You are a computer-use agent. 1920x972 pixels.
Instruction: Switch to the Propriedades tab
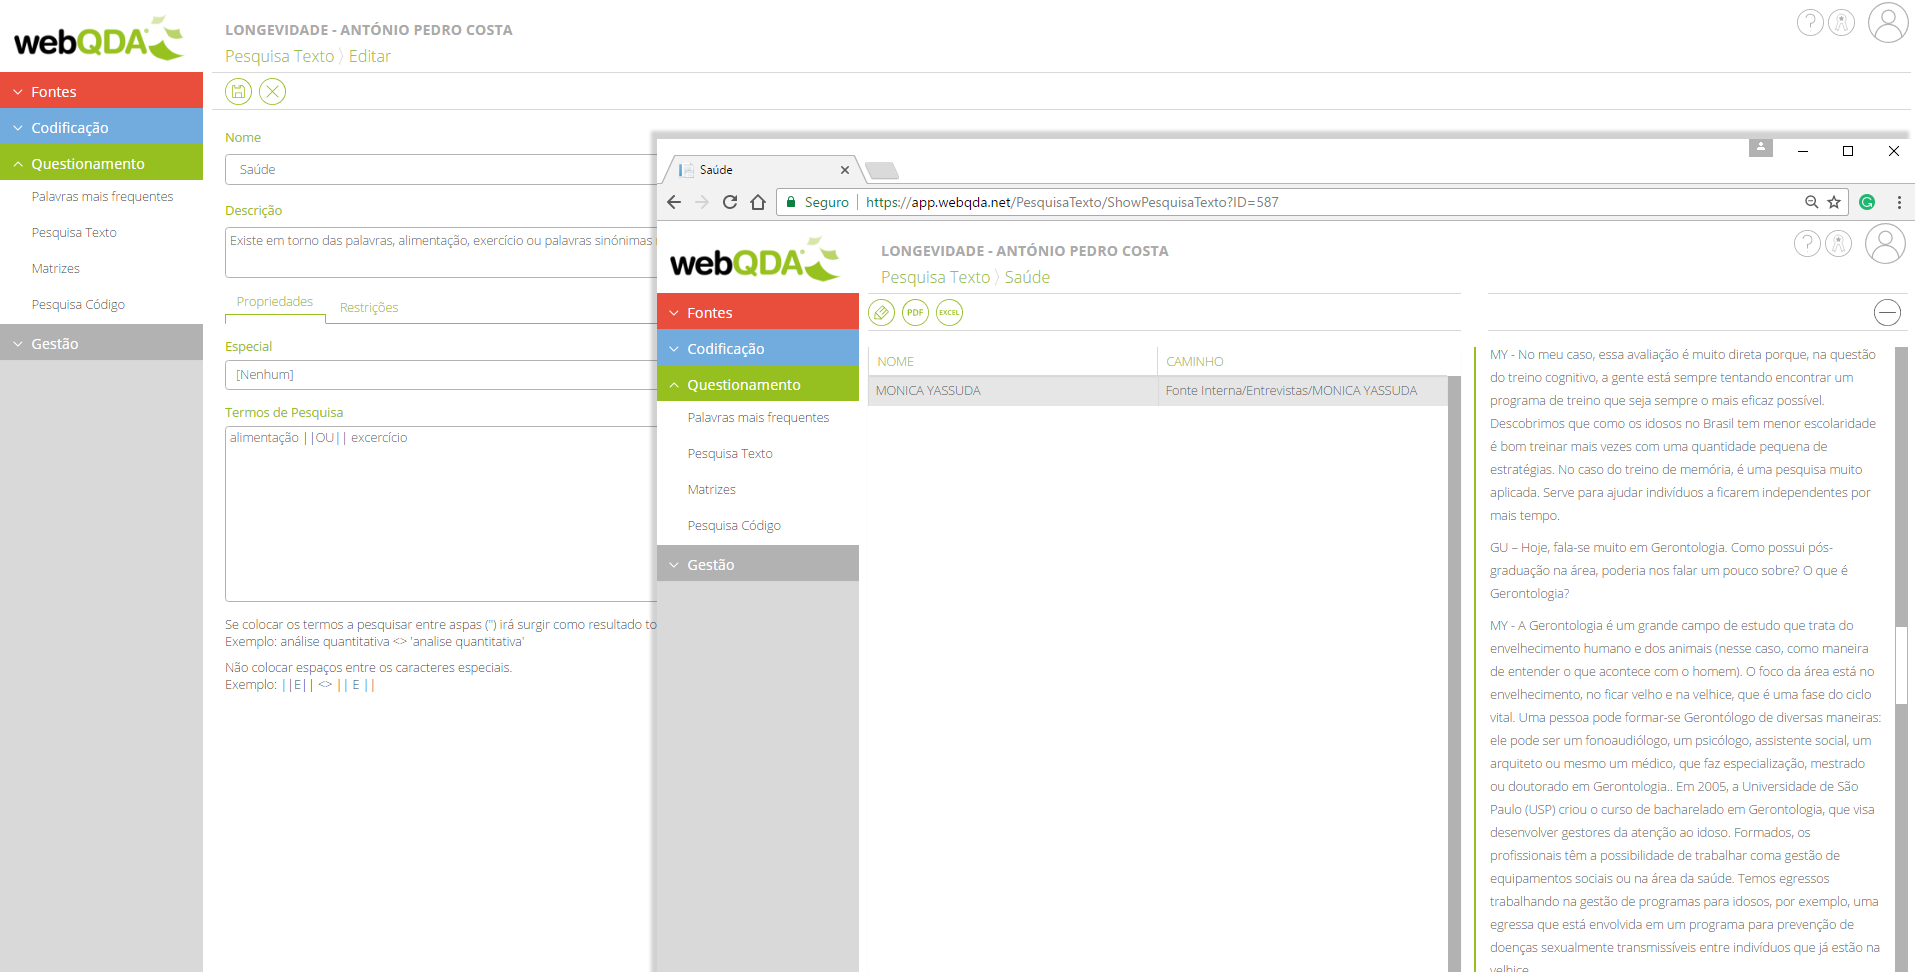[x=275, y=302]
